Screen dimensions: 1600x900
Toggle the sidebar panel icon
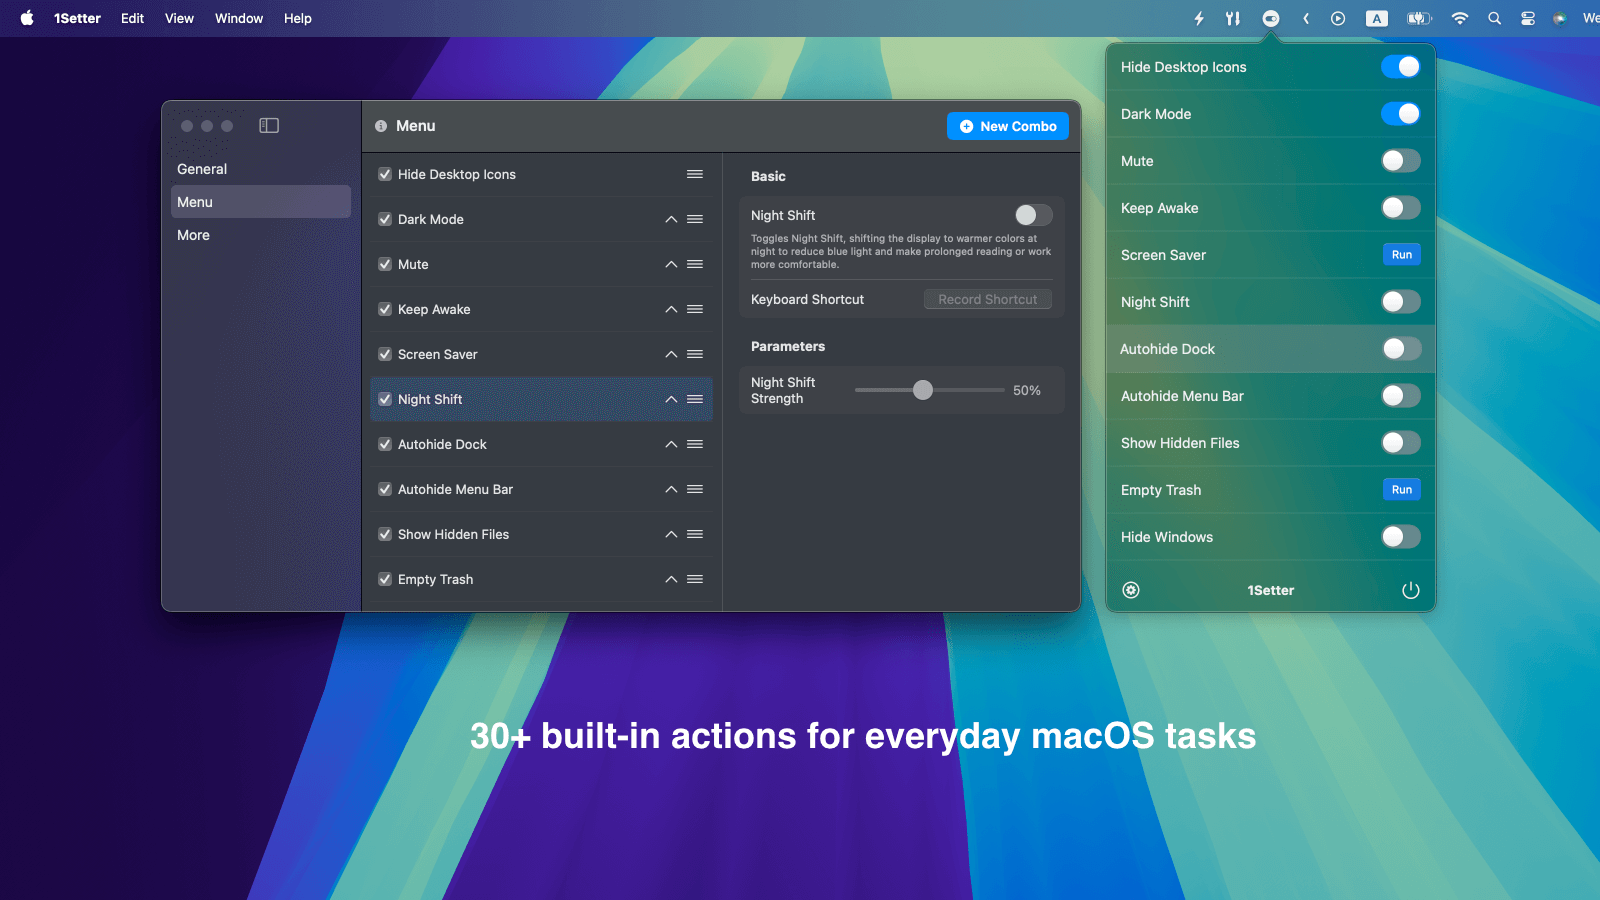click(269, 126)
